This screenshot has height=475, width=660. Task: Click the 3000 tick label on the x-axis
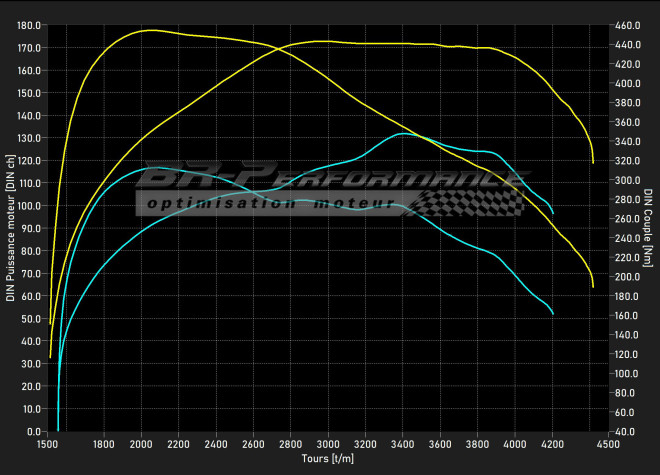(327, 443)
